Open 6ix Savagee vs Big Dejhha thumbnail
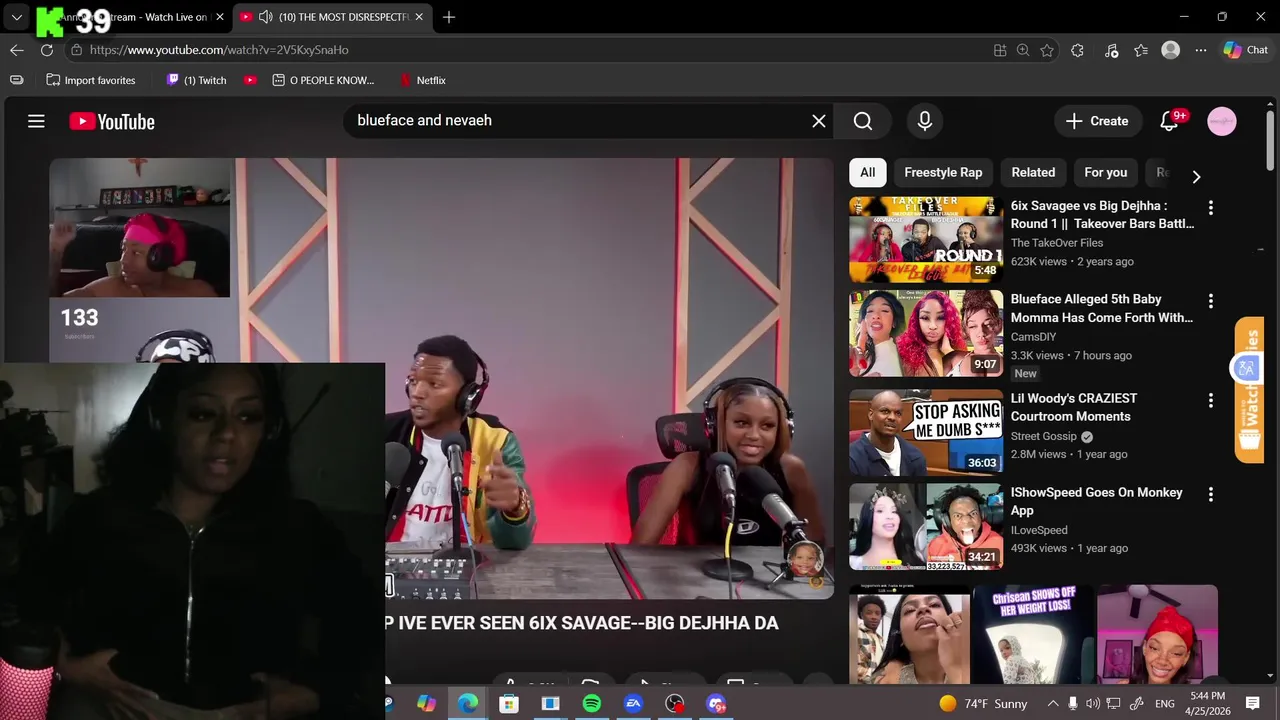 (x=926, y=240)
